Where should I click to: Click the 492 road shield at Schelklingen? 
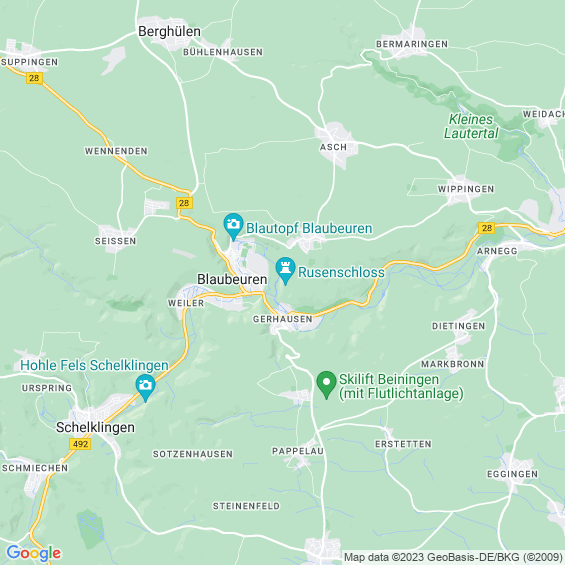tap(80, 444)
